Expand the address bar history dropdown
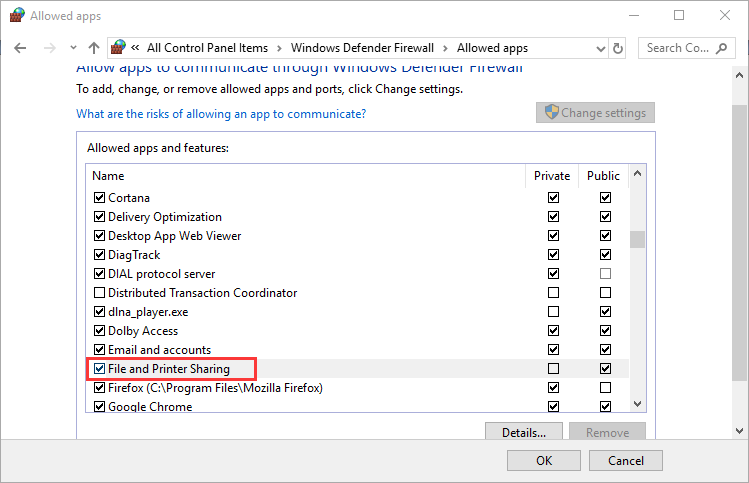Viewport: 749px width, 483px height. [600, 48]
